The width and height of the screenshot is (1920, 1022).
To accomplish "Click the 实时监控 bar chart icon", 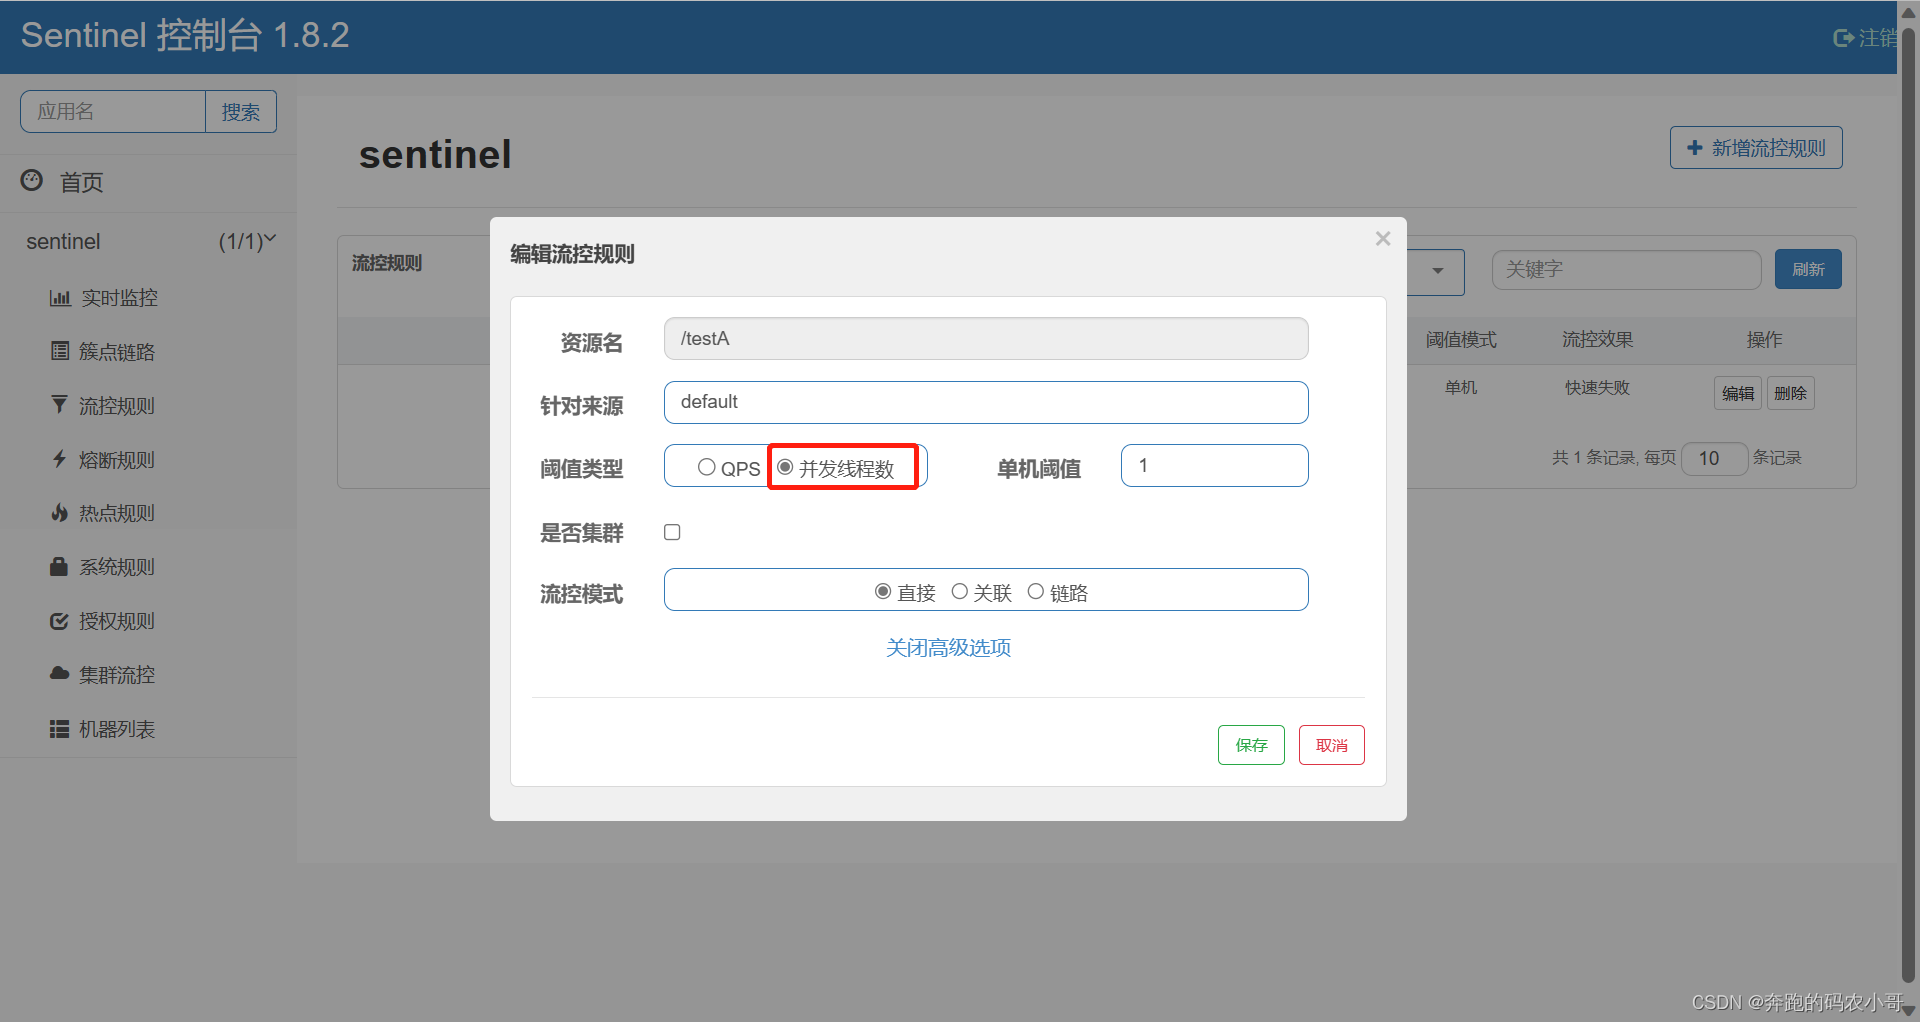I will [x=60, y=298].
